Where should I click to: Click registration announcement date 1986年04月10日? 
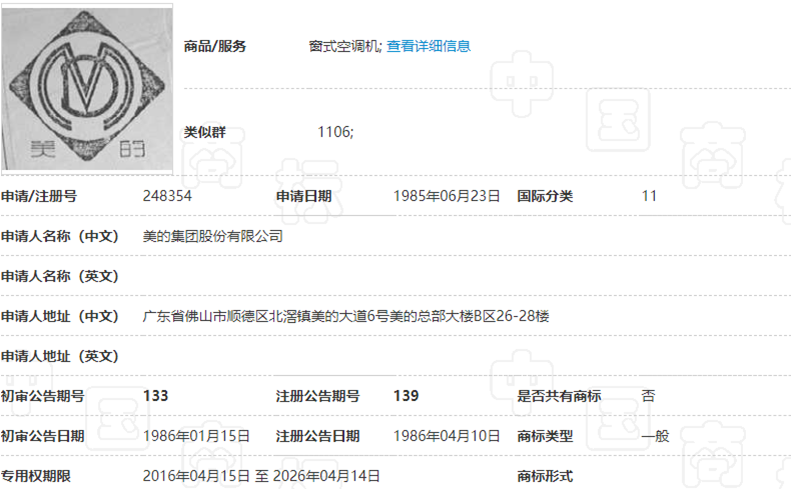click(446, 436)
